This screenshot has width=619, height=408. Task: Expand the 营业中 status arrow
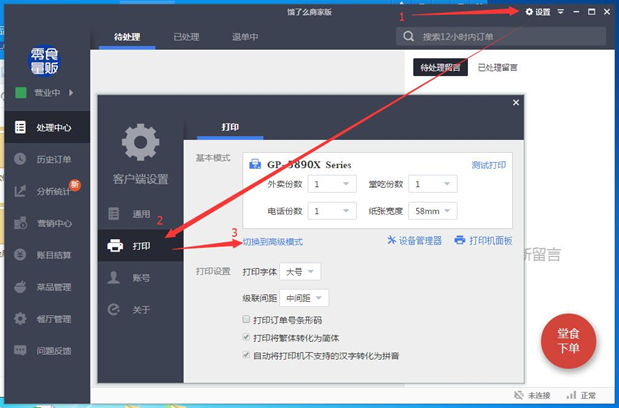point(71,93)
